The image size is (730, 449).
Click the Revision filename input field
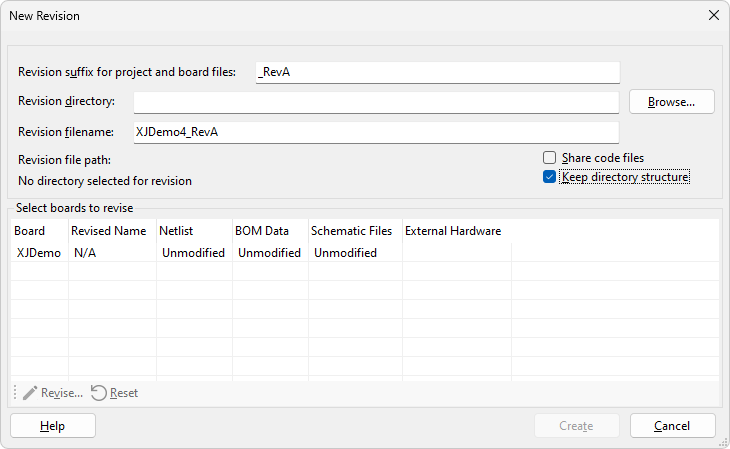(x=375, y=132)
